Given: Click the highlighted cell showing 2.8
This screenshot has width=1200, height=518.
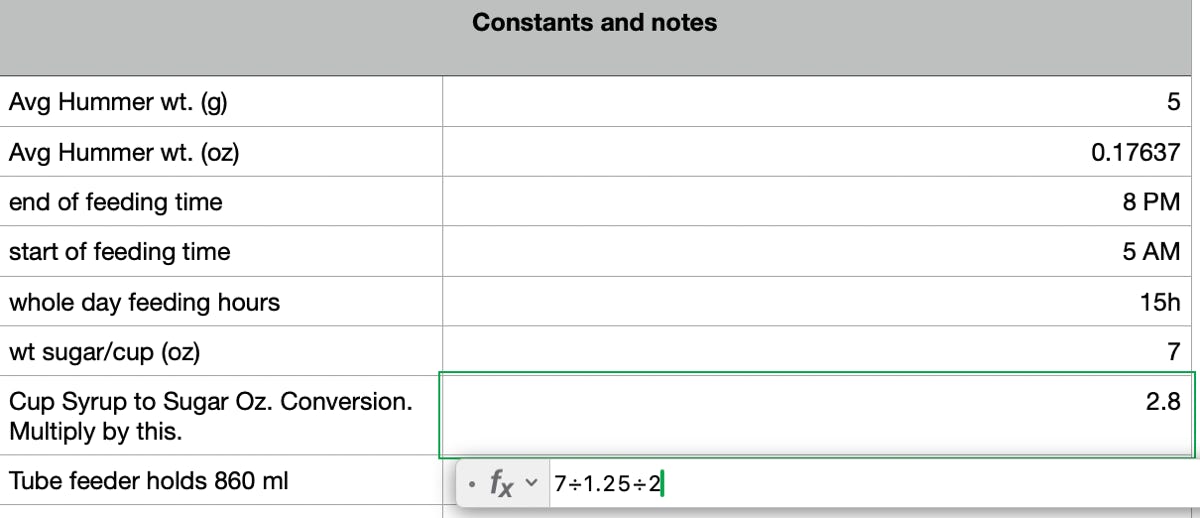Looking at the screenshot, I should click(818, 415).
